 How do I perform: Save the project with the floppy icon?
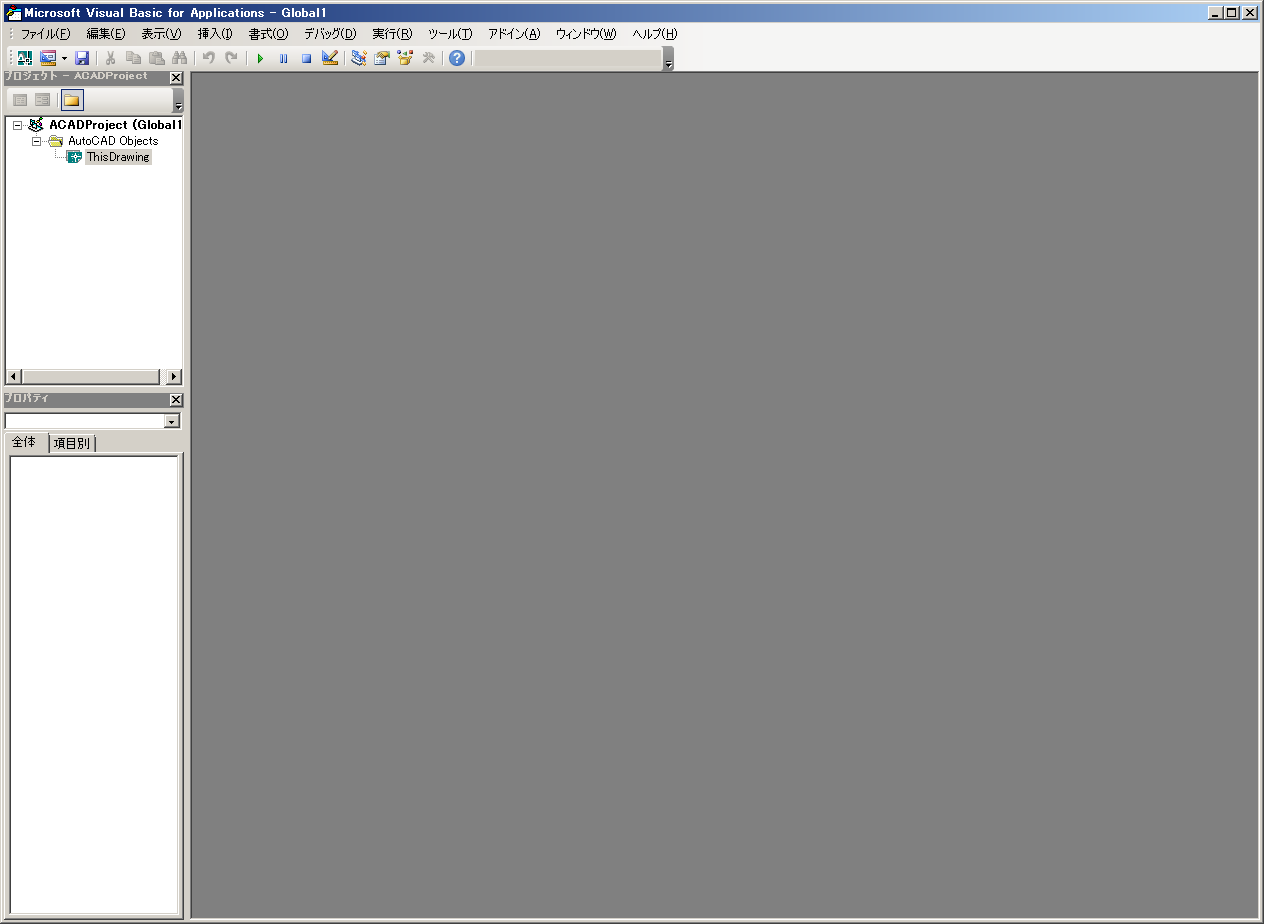pos(82,58)
